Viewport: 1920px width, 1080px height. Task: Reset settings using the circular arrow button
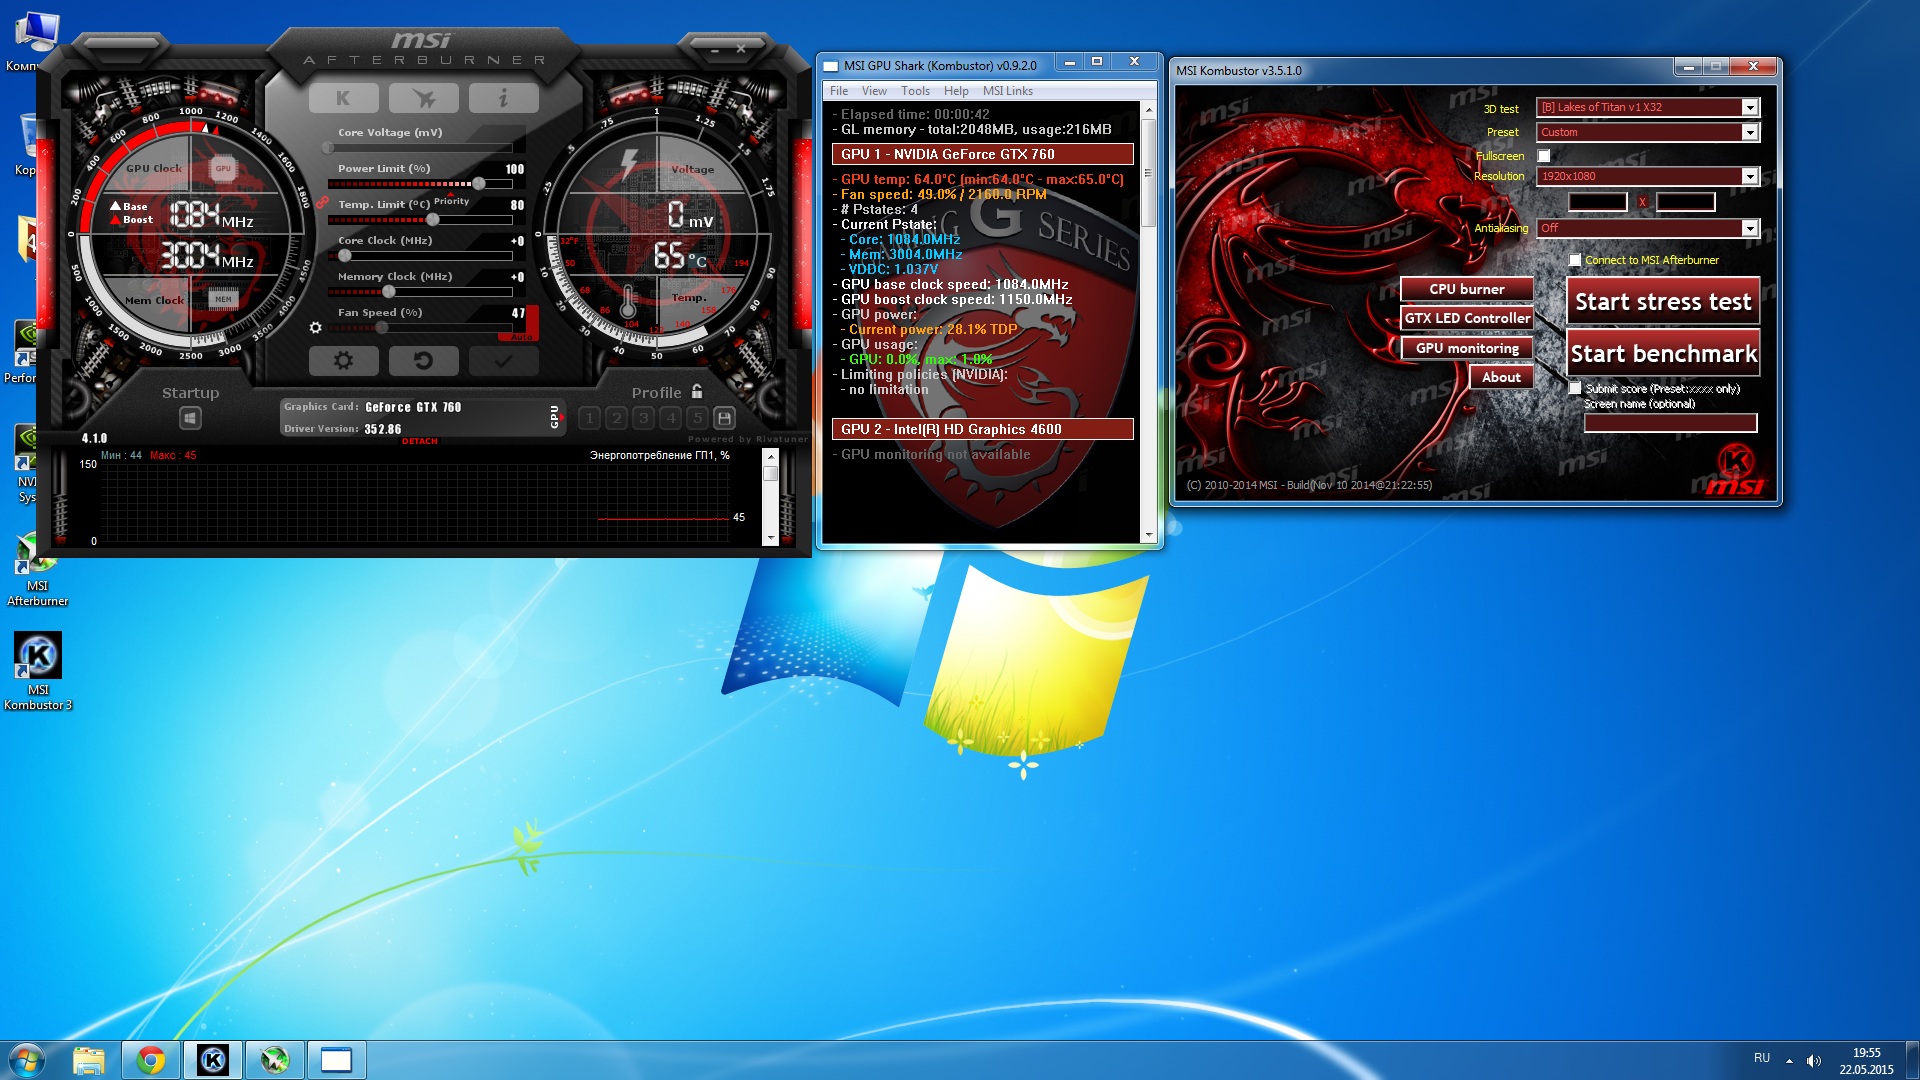coord(423,361)
